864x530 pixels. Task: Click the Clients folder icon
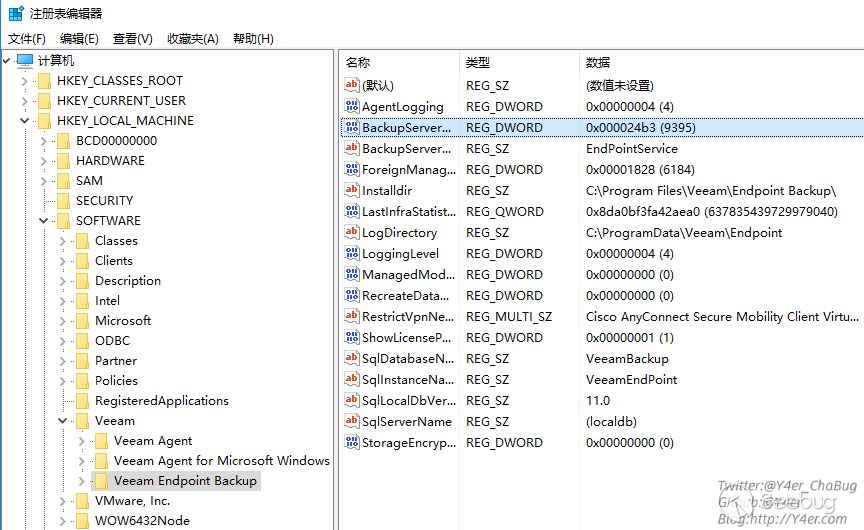[83, 261]
